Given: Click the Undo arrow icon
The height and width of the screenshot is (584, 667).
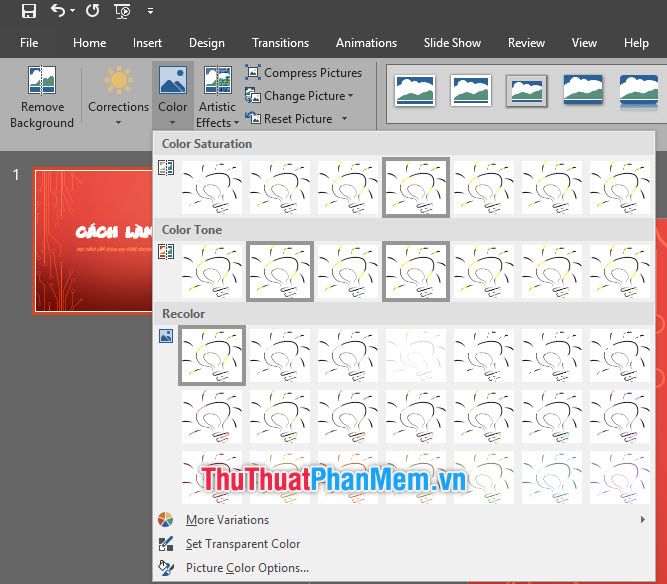Looking at the screenshot, I should click(58, 10).
